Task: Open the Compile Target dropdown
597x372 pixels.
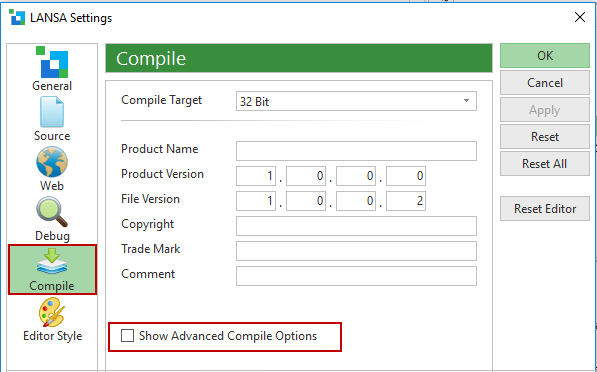Action: tap(356, 101)
